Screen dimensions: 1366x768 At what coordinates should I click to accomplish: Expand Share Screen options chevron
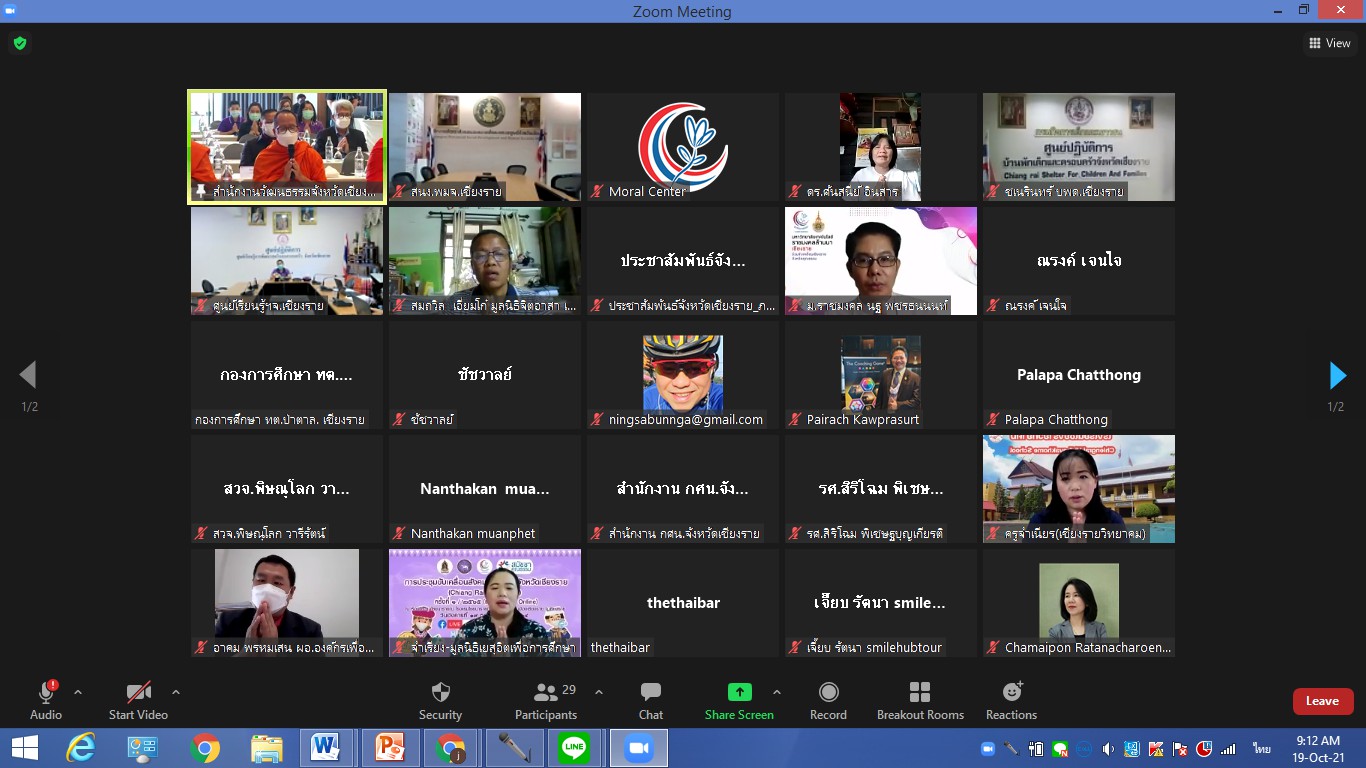(x=777, y=692)
